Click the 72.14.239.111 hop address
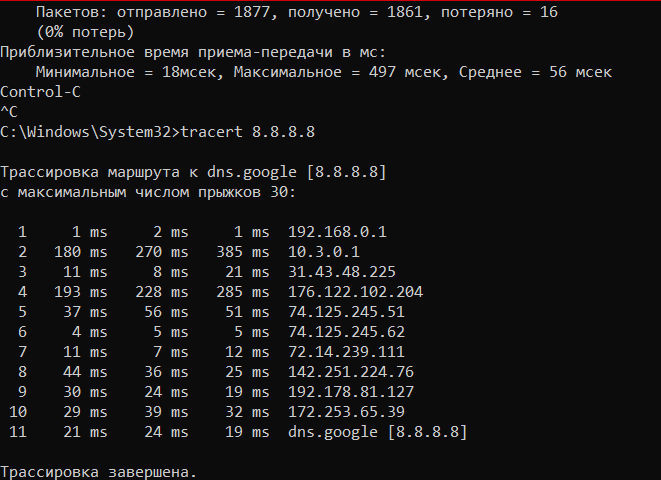This screenshot has width=661, height=480. click(347, 352)
